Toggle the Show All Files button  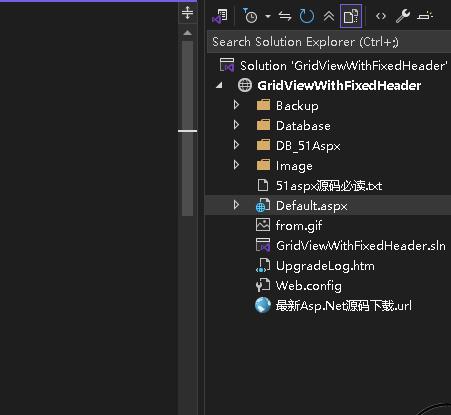click(351, 16)
